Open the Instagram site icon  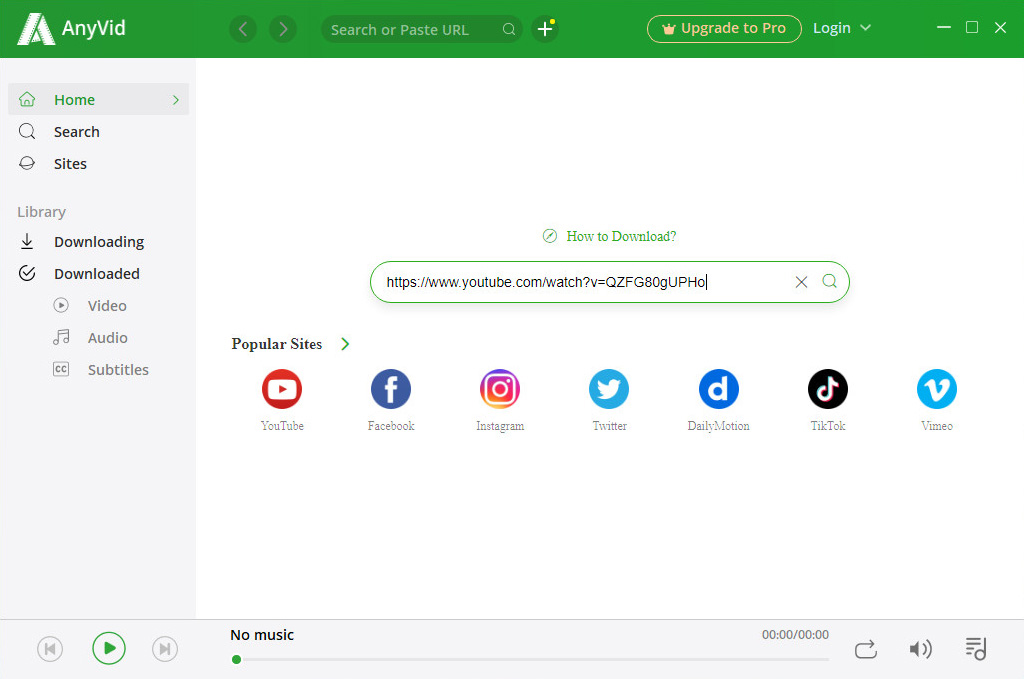point(500,389)
